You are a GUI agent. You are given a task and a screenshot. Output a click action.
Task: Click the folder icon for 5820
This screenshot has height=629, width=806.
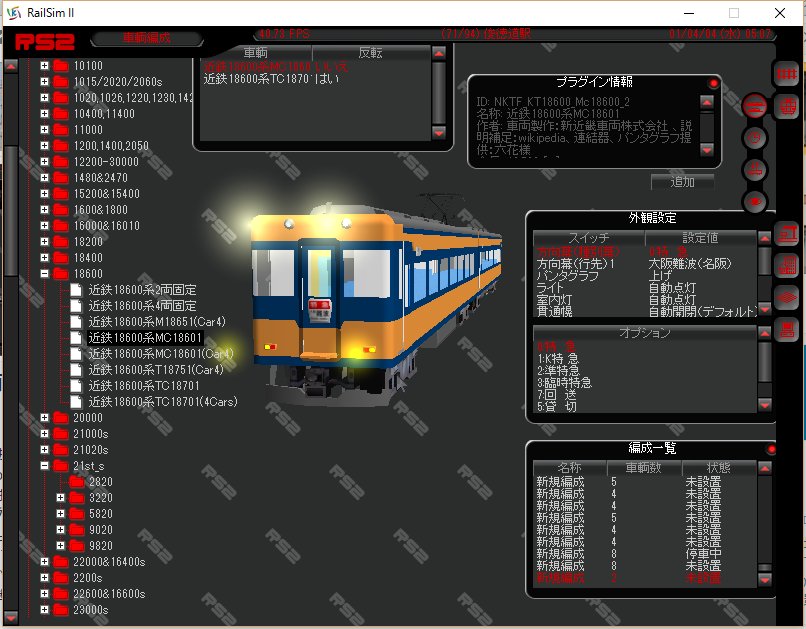point(77,514)
